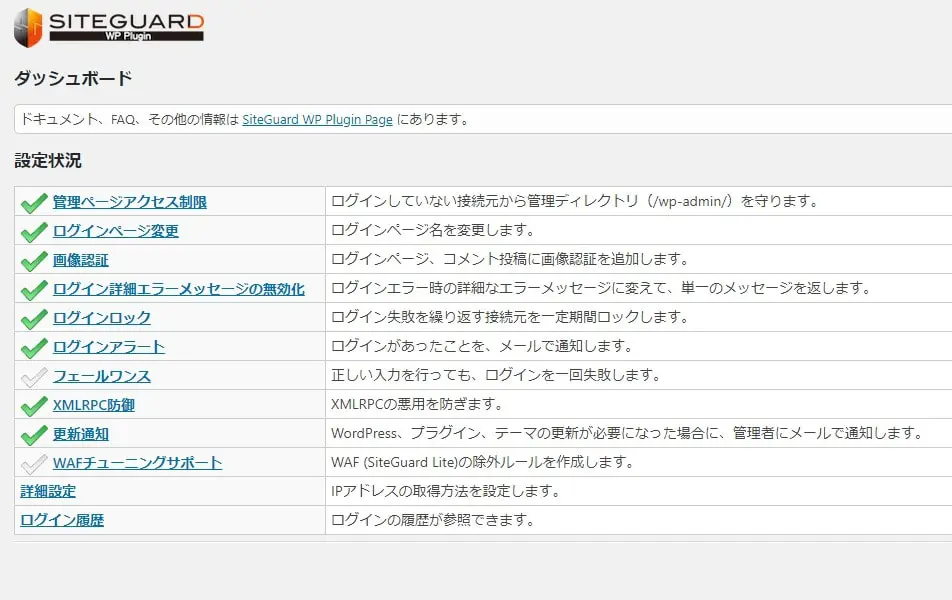
Task: Click the SiteGuard WP Plugin logo
Action: click(109, 27)
